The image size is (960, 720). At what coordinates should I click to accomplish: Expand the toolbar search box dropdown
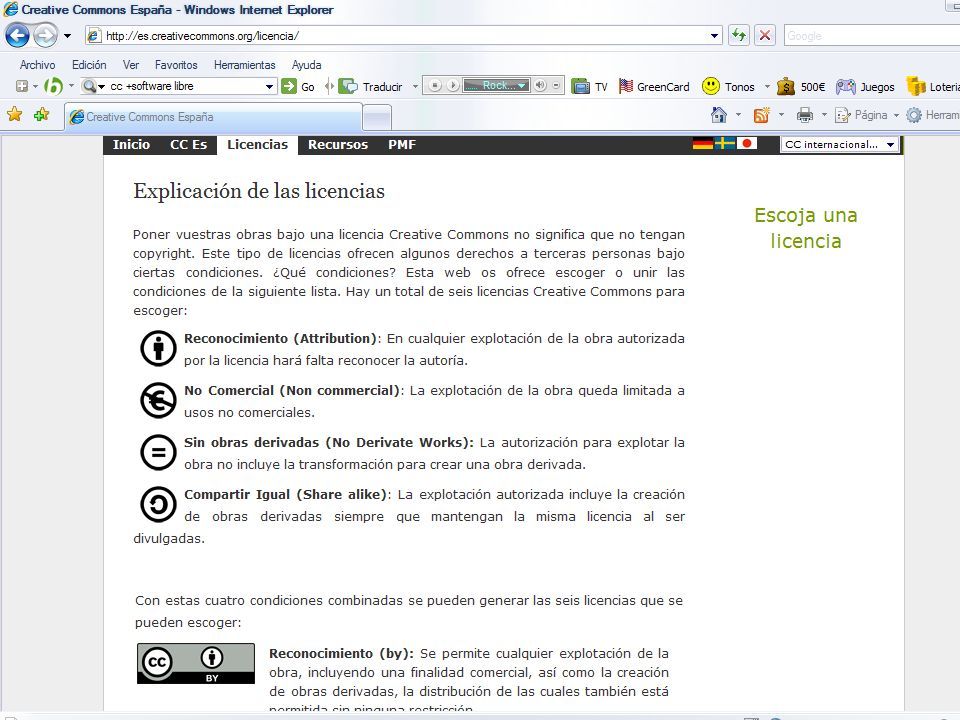[269, 87]
